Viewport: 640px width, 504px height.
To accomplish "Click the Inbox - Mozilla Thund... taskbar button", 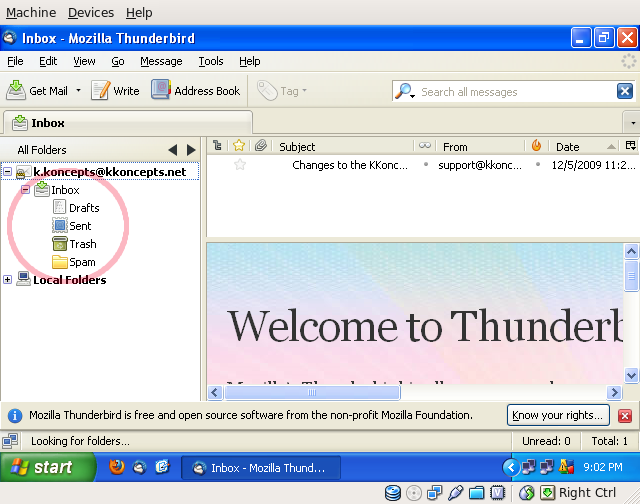I will coord(260,468).
